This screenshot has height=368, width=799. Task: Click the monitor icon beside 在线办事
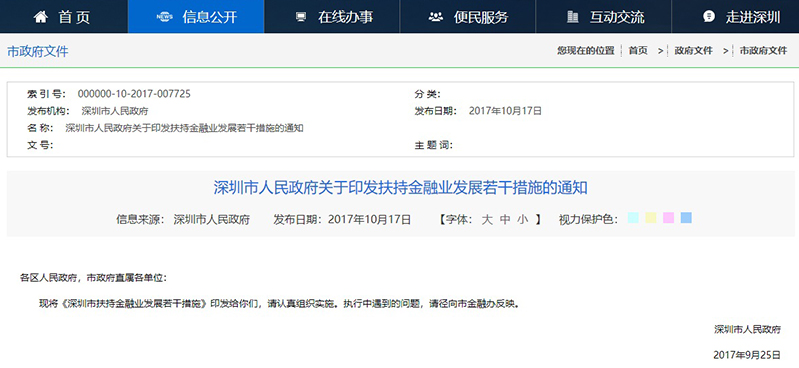click(x=301, y=17)
